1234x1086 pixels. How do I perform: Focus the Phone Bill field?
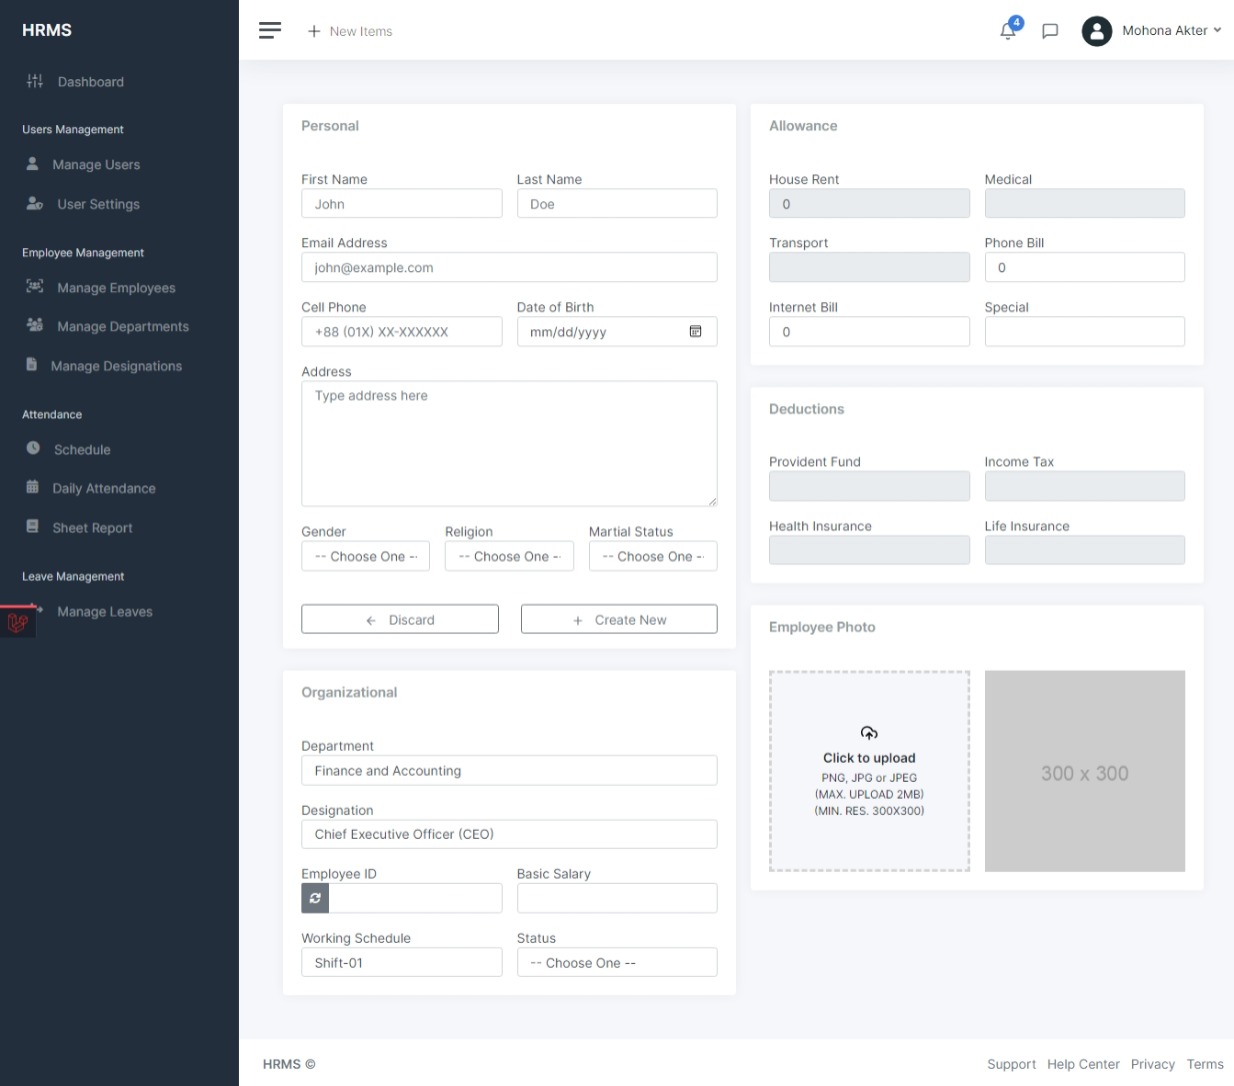point(1085,267)
